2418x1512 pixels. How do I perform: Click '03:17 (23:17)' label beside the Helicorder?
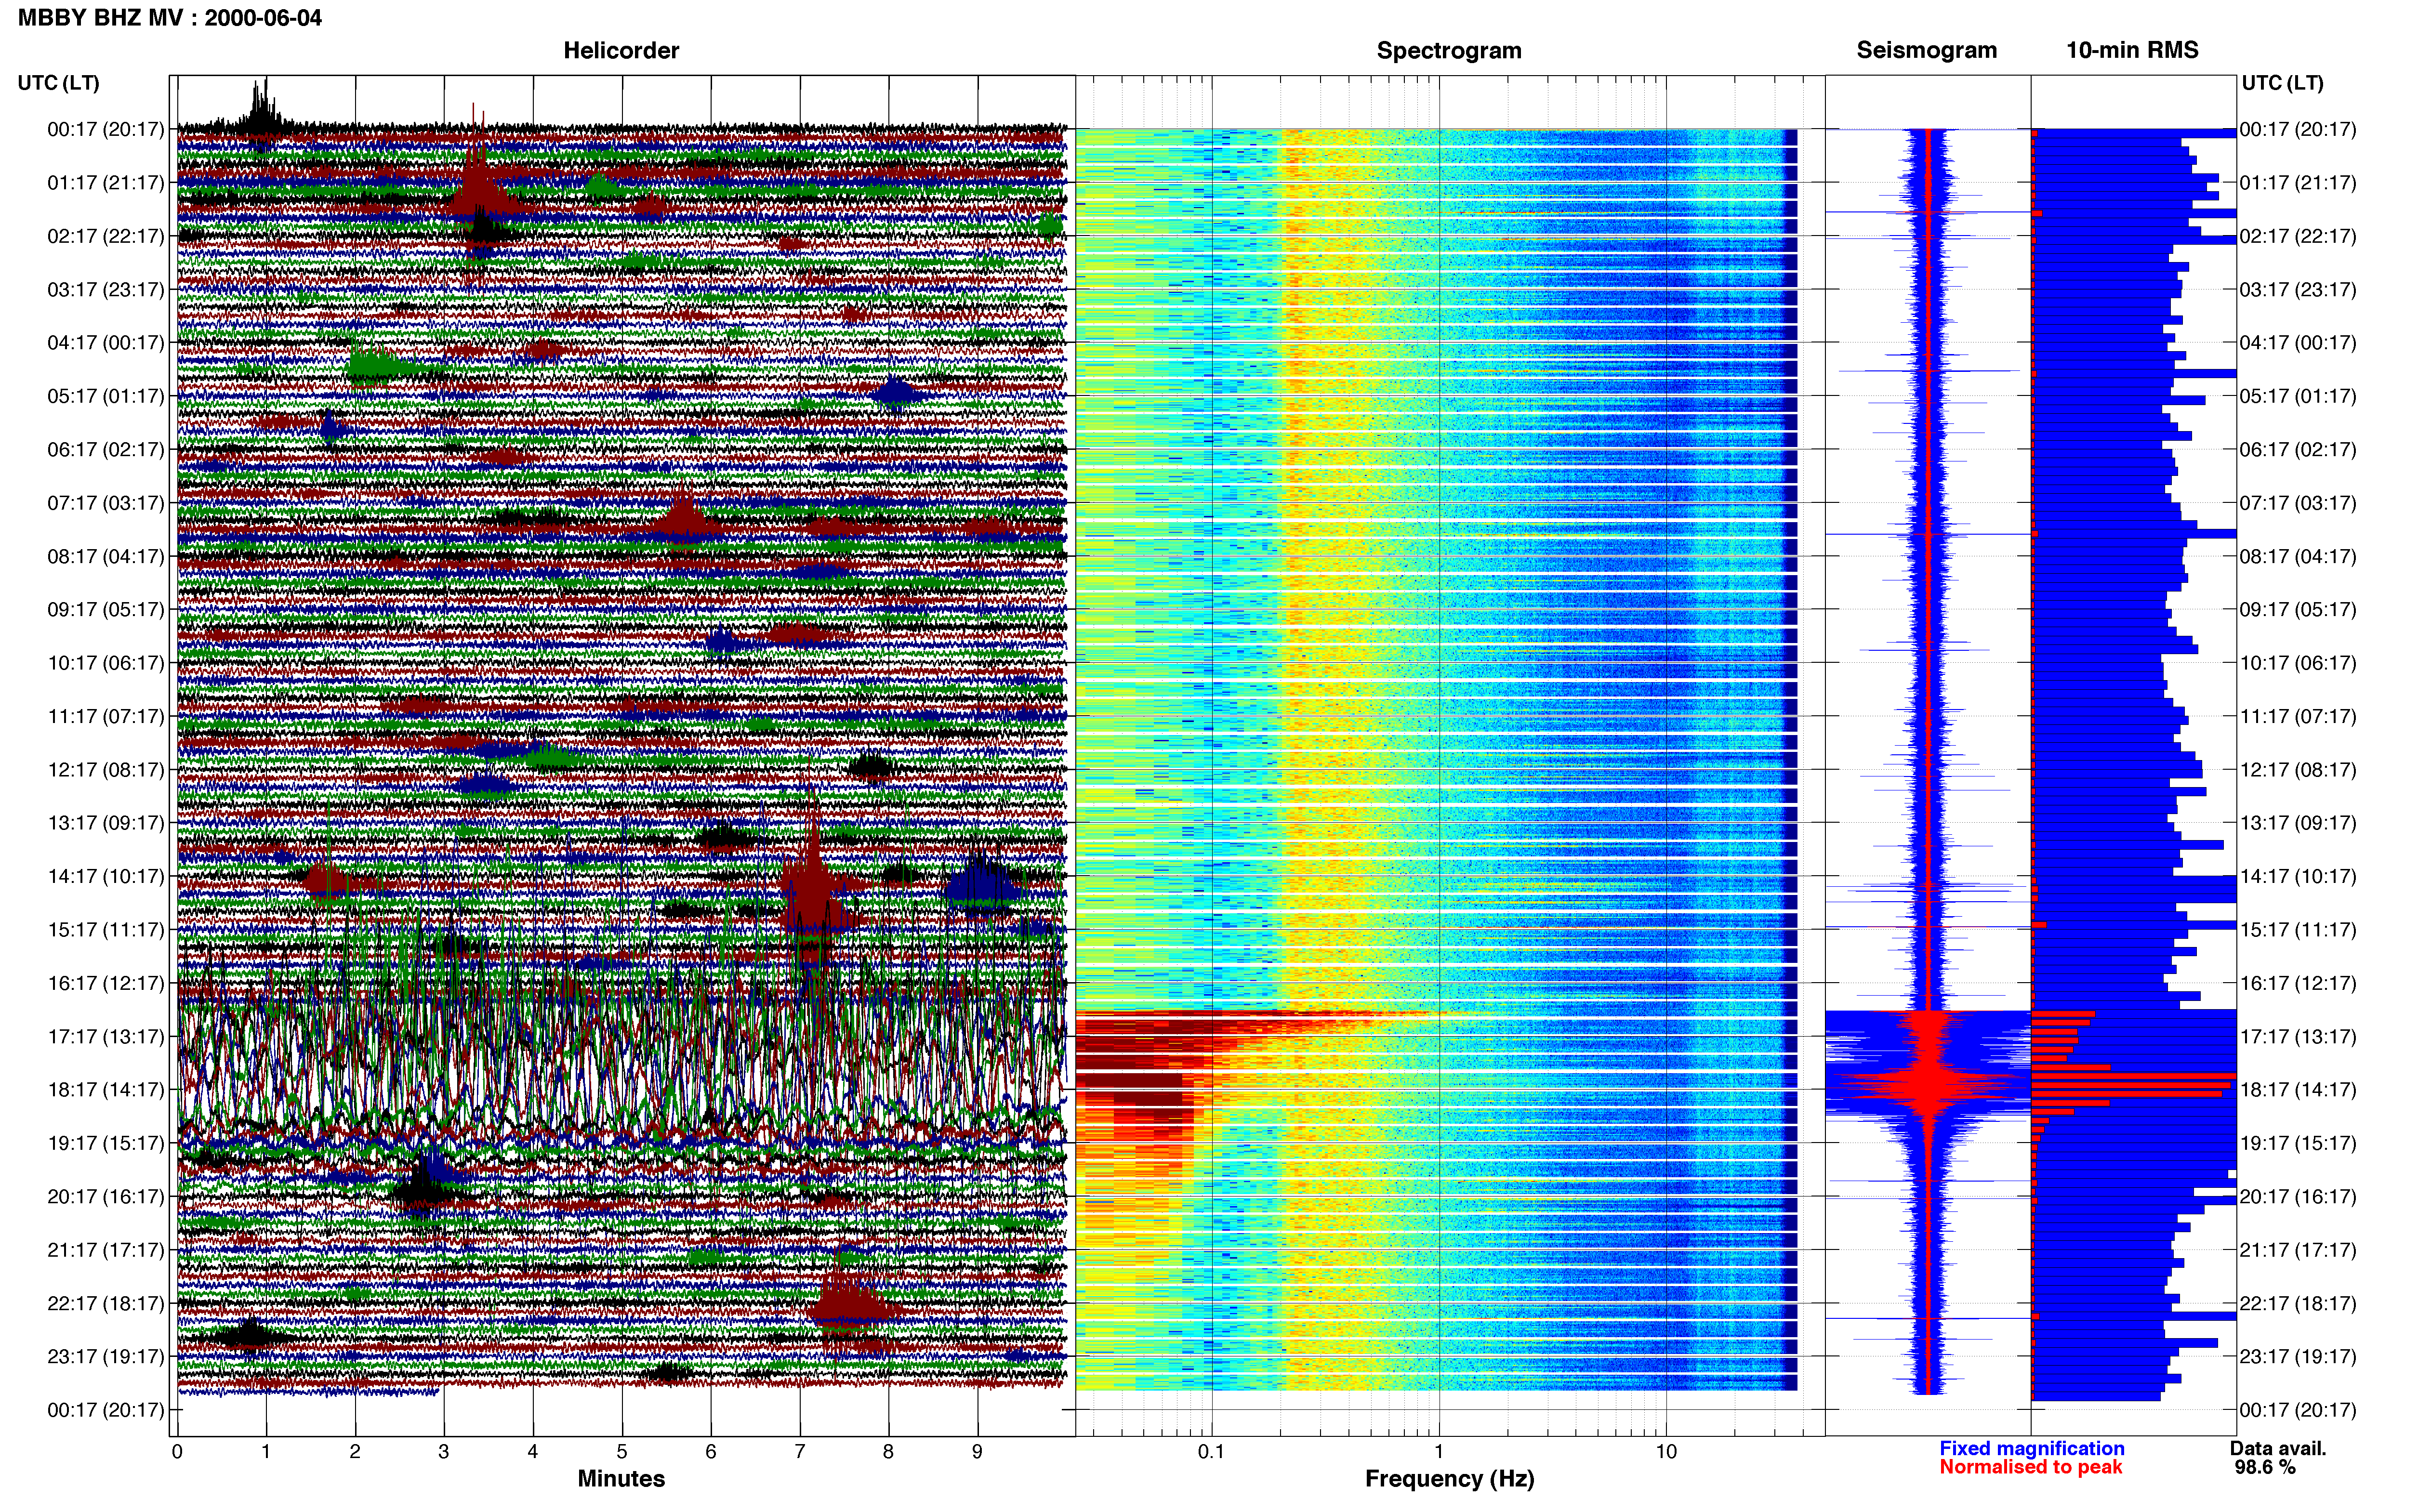pos(106,290)
